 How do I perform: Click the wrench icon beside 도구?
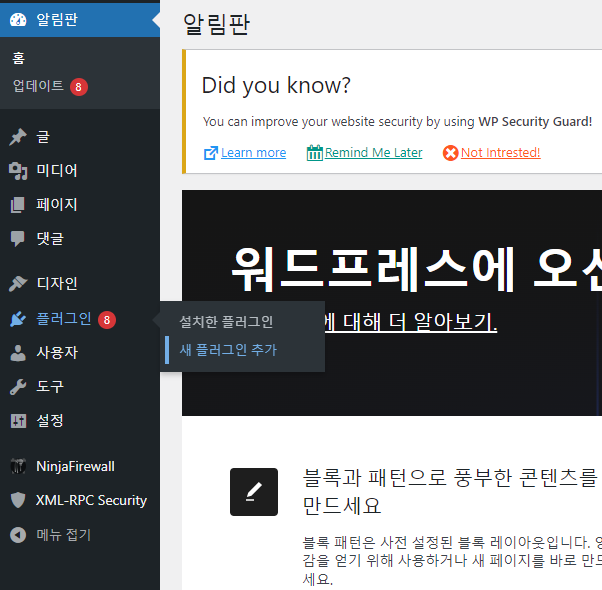click(x=18, y=387)
